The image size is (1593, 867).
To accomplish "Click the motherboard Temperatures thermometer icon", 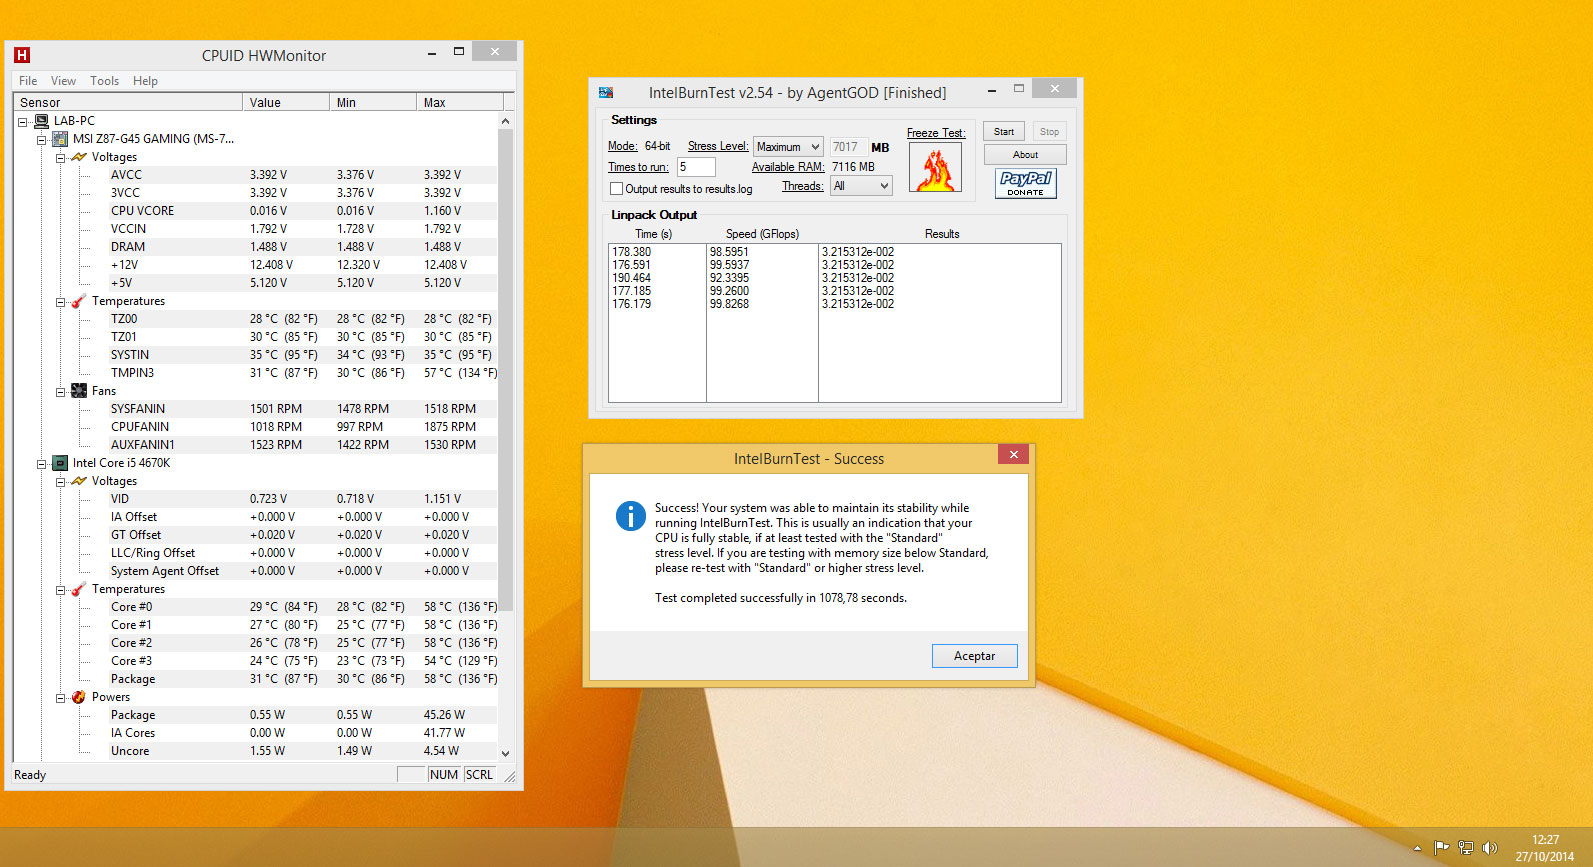I will coord(79,301).
